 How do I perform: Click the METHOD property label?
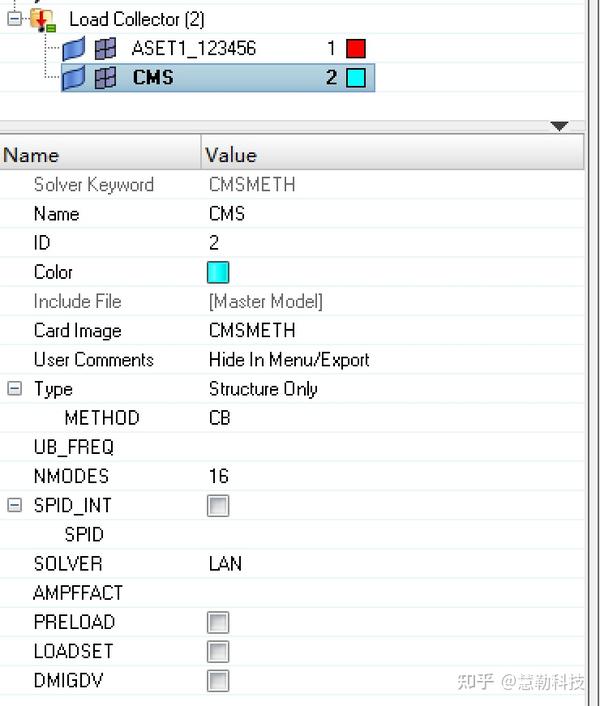102,418
